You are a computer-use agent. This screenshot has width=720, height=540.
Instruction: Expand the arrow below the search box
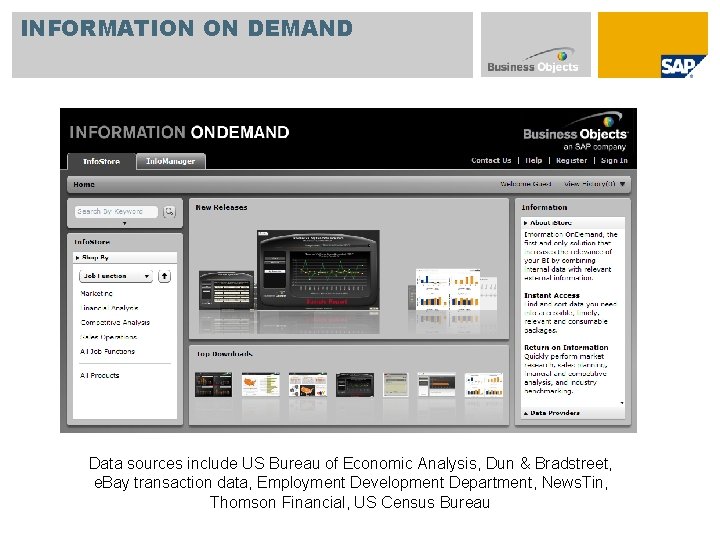pyautogui.click(x=124, y=223)
